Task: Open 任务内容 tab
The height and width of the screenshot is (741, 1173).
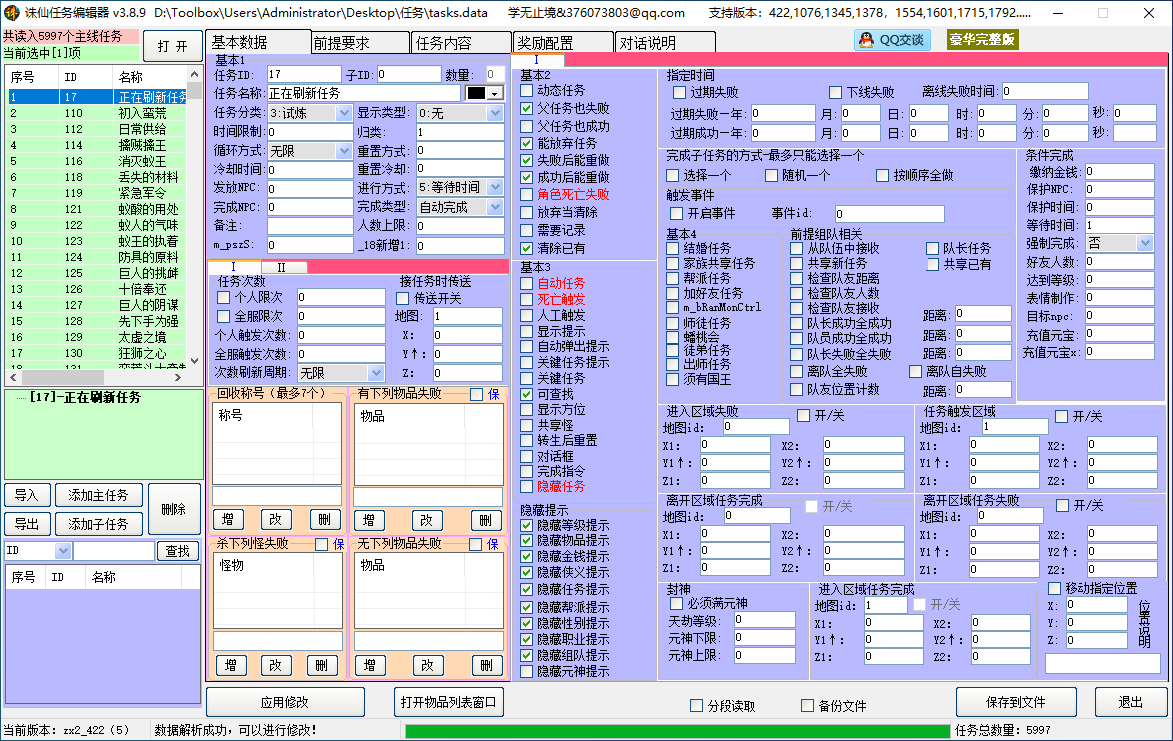Action: click(x=462, y=43)
